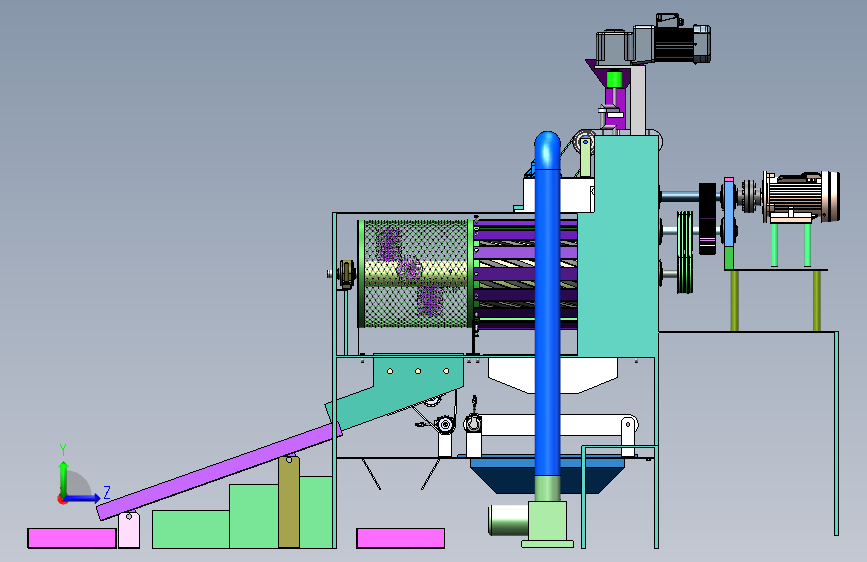
Task: Select the green grooved belt pulley
Action: 685,252
